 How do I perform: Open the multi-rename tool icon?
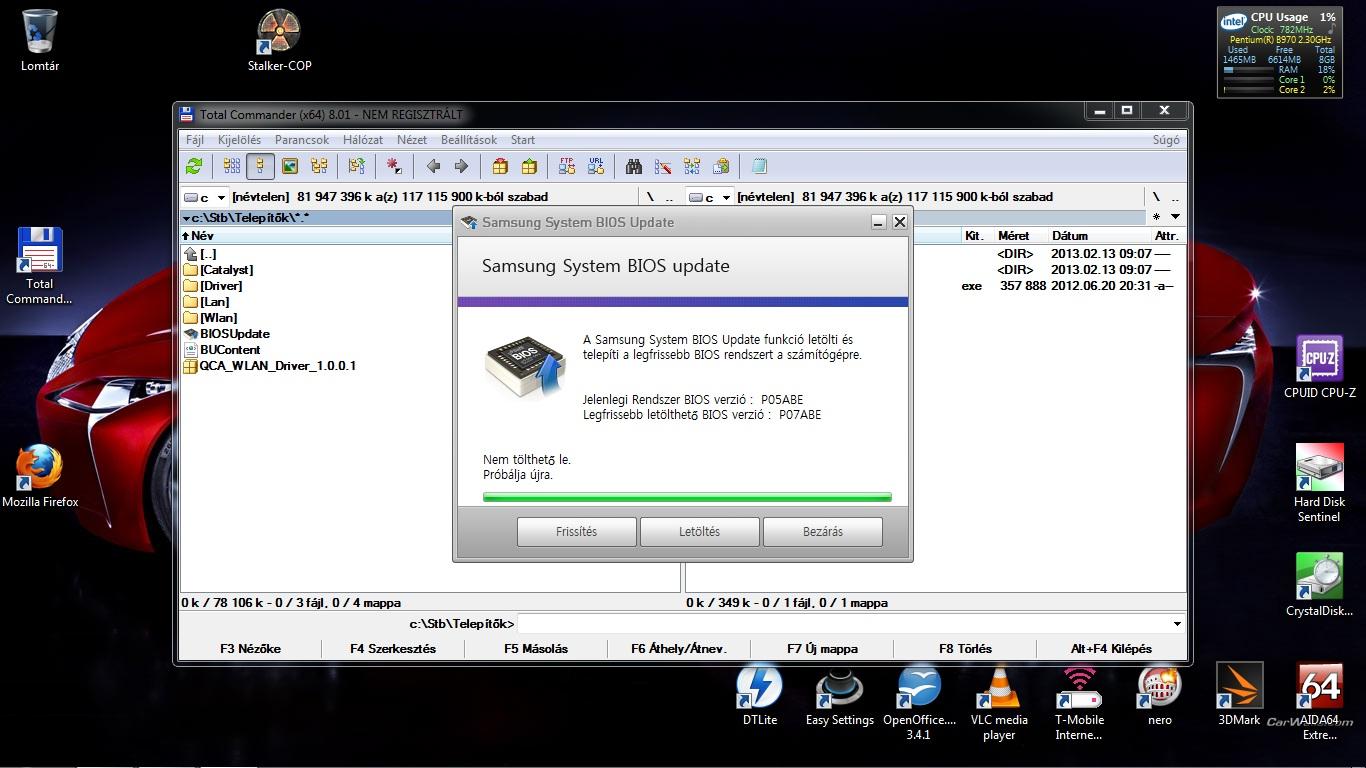coord(663,166)
